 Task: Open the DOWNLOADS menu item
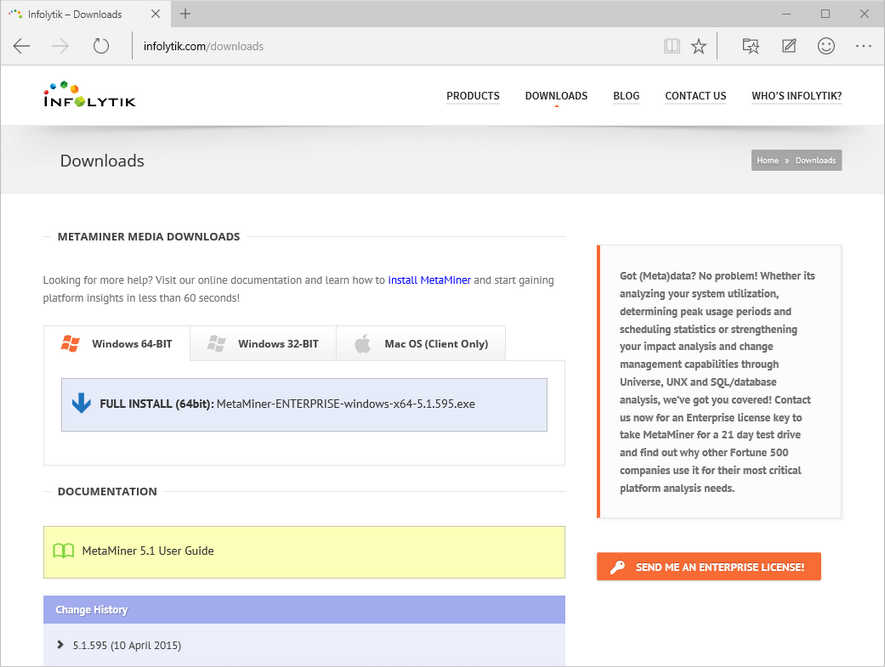click(556, 96)
